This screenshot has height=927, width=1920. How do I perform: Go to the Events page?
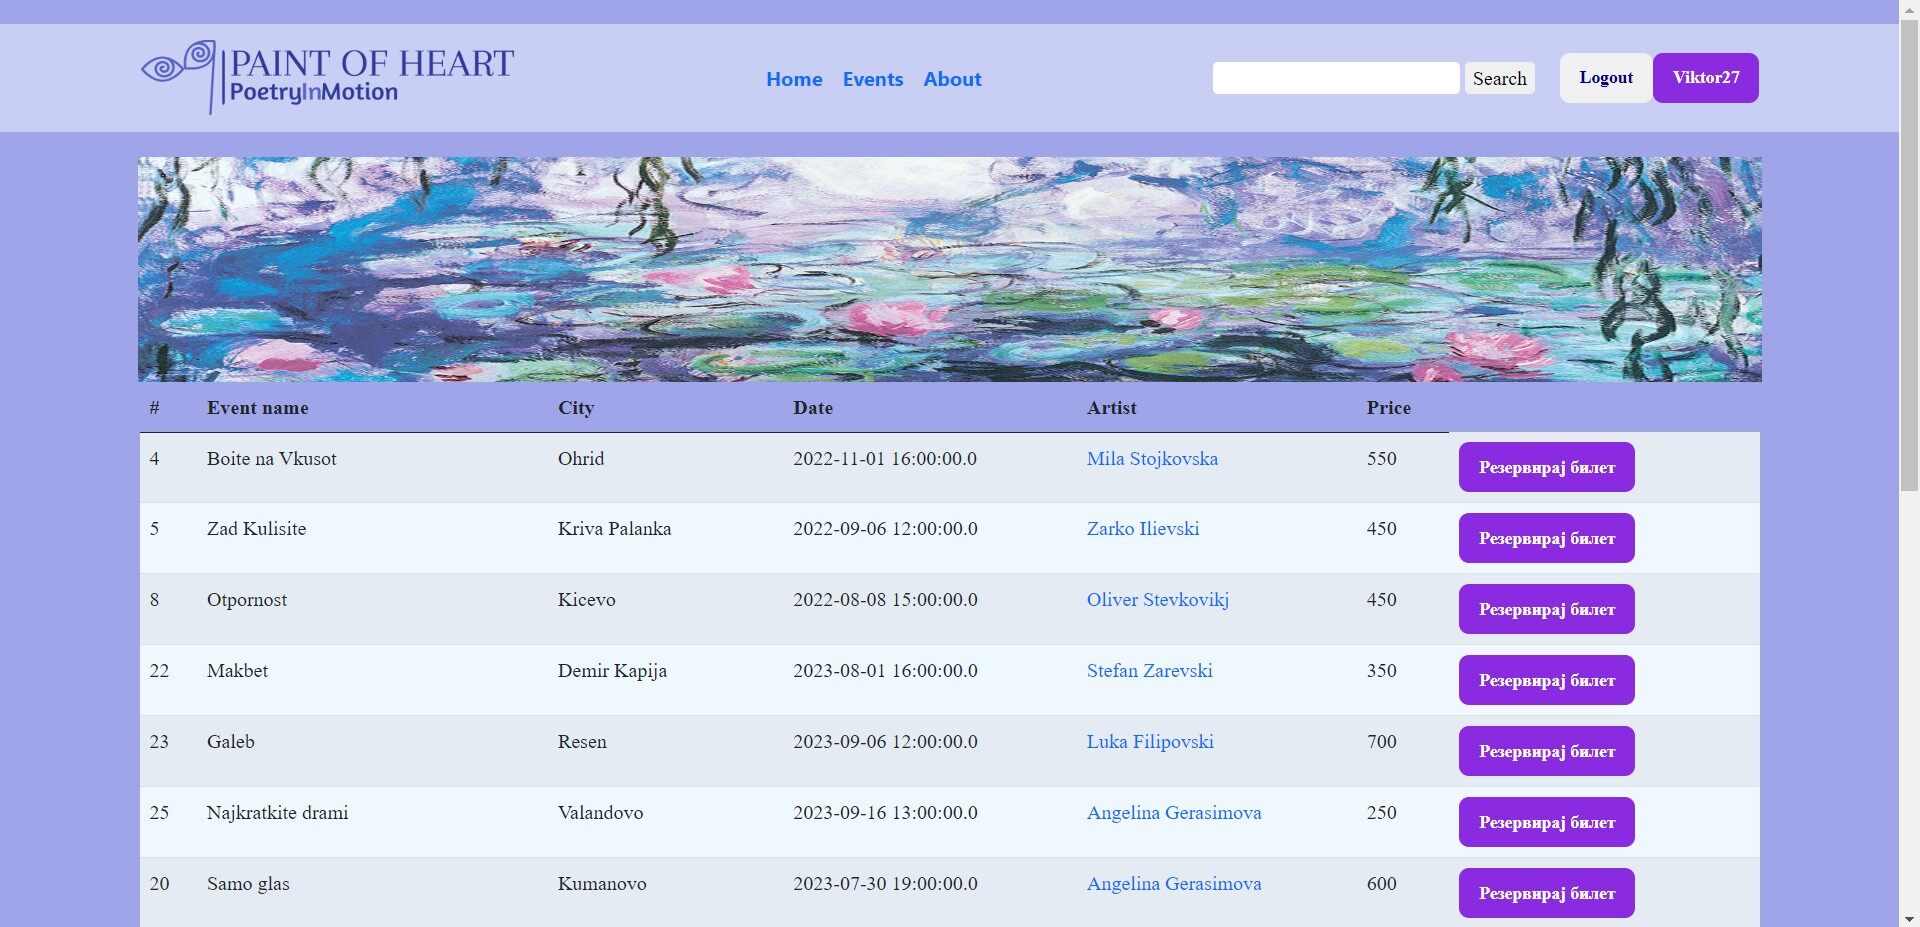click(x=872, y=79)
